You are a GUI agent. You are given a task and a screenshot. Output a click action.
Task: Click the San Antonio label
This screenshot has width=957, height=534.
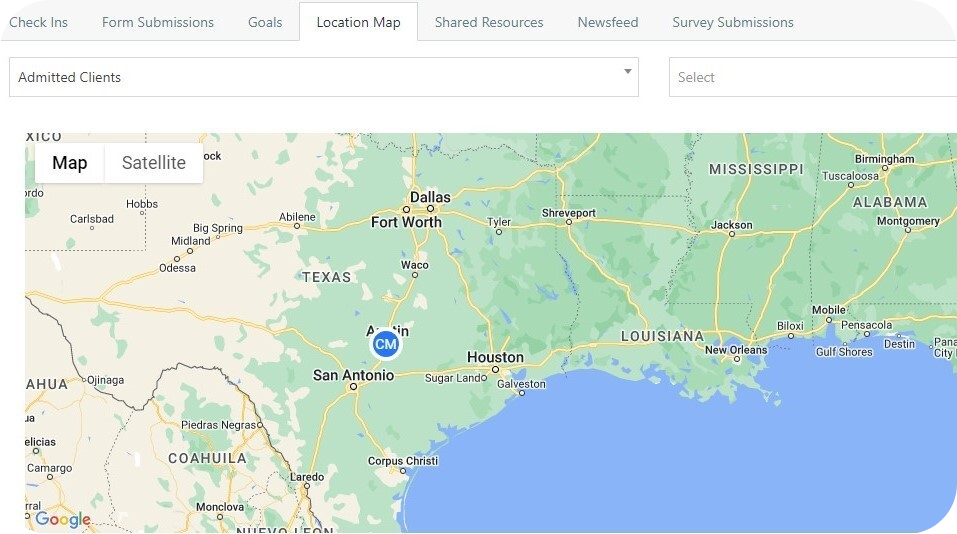(x=353, y=375)
